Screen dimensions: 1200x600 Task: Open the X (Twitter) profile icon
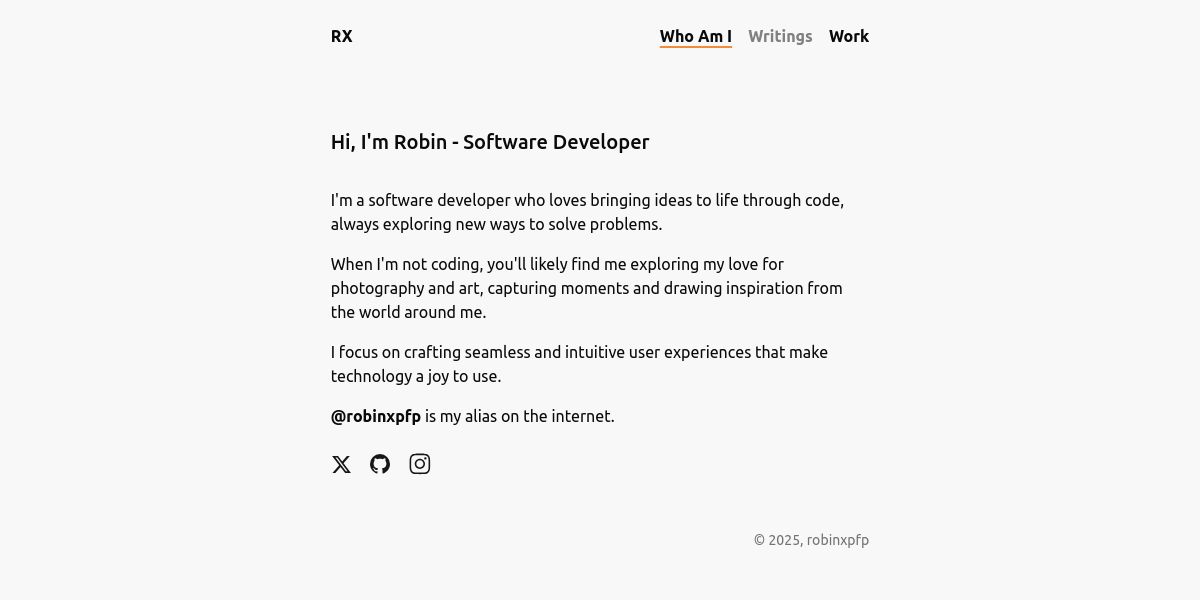341,464
